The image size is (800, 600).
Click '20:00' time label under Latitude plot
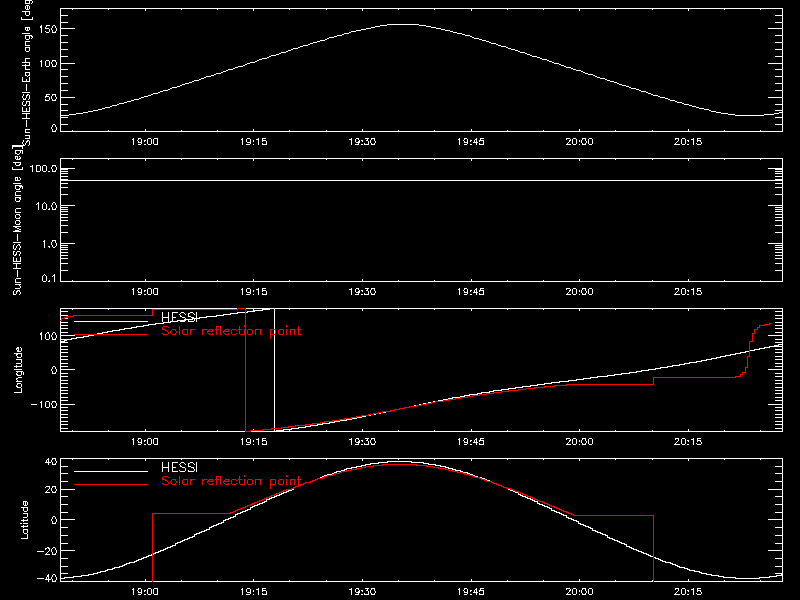click(x=580, y=592)
